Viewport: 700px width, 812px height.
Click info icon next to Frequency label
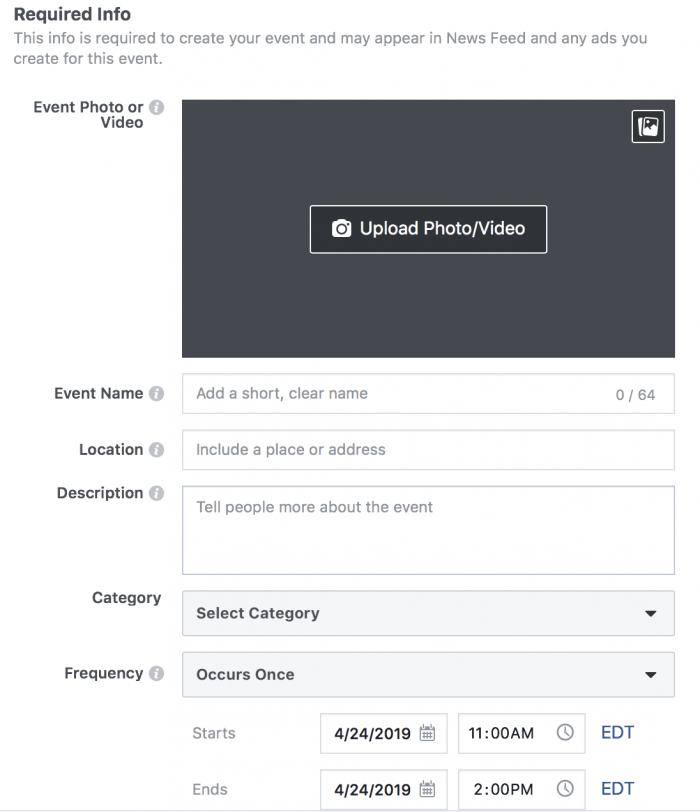point(156,673)
